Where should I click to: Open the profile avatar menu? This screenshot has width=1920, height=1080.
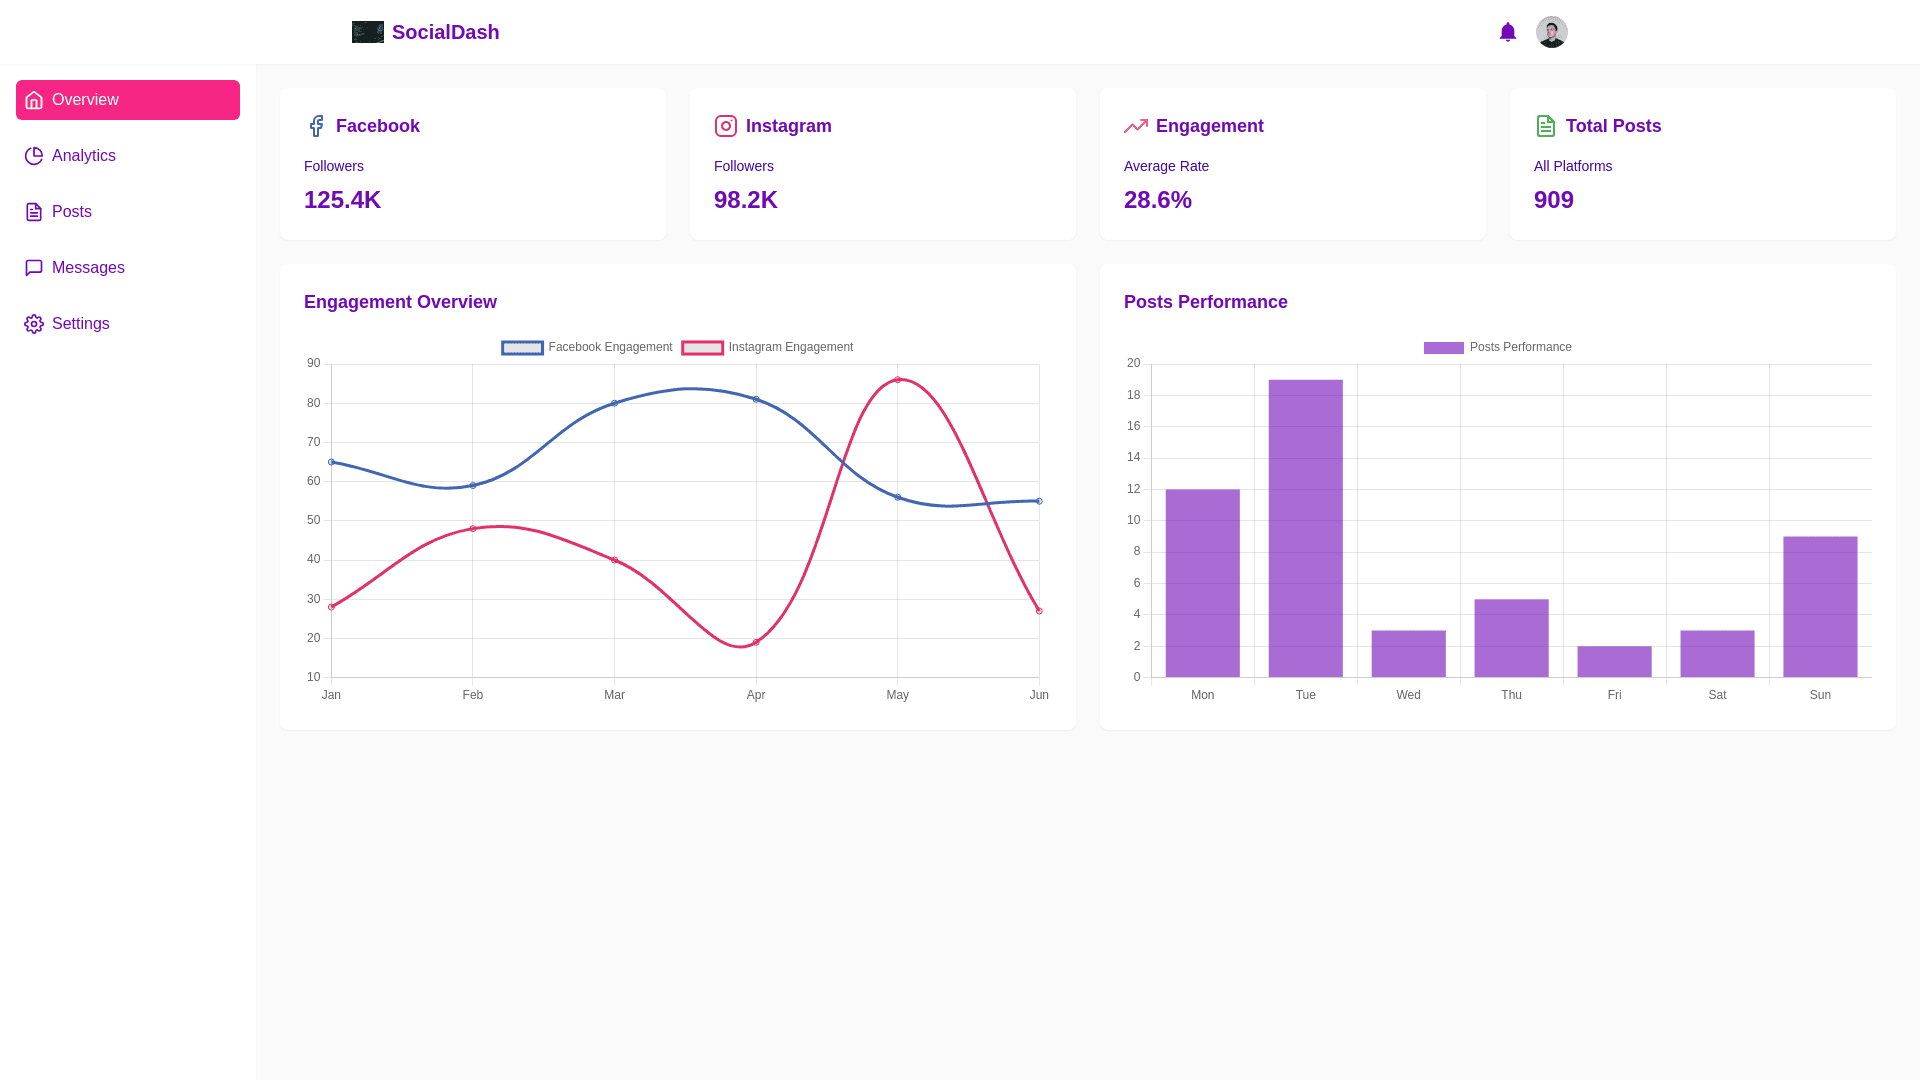(1551, 32)
